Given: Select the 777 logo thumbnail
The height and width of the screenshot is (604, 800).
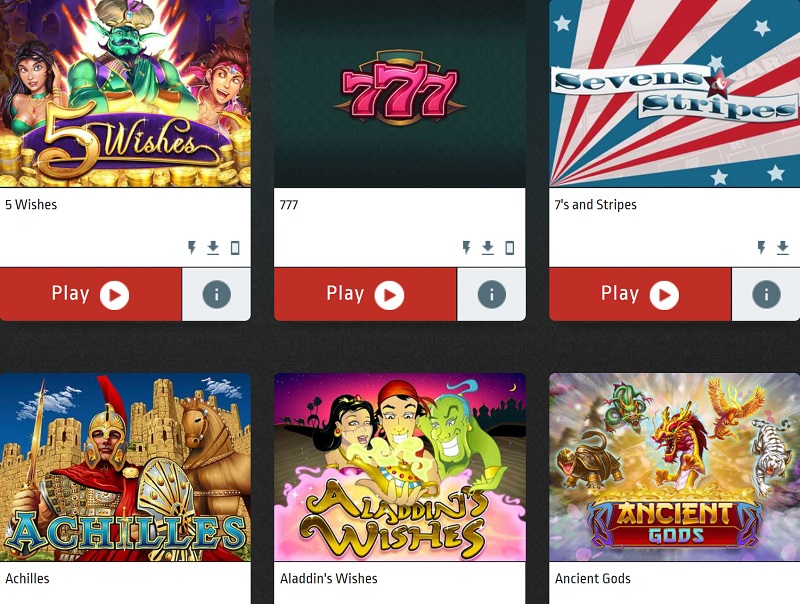Looking at the screenshot, I should click(x=400, y=93).
